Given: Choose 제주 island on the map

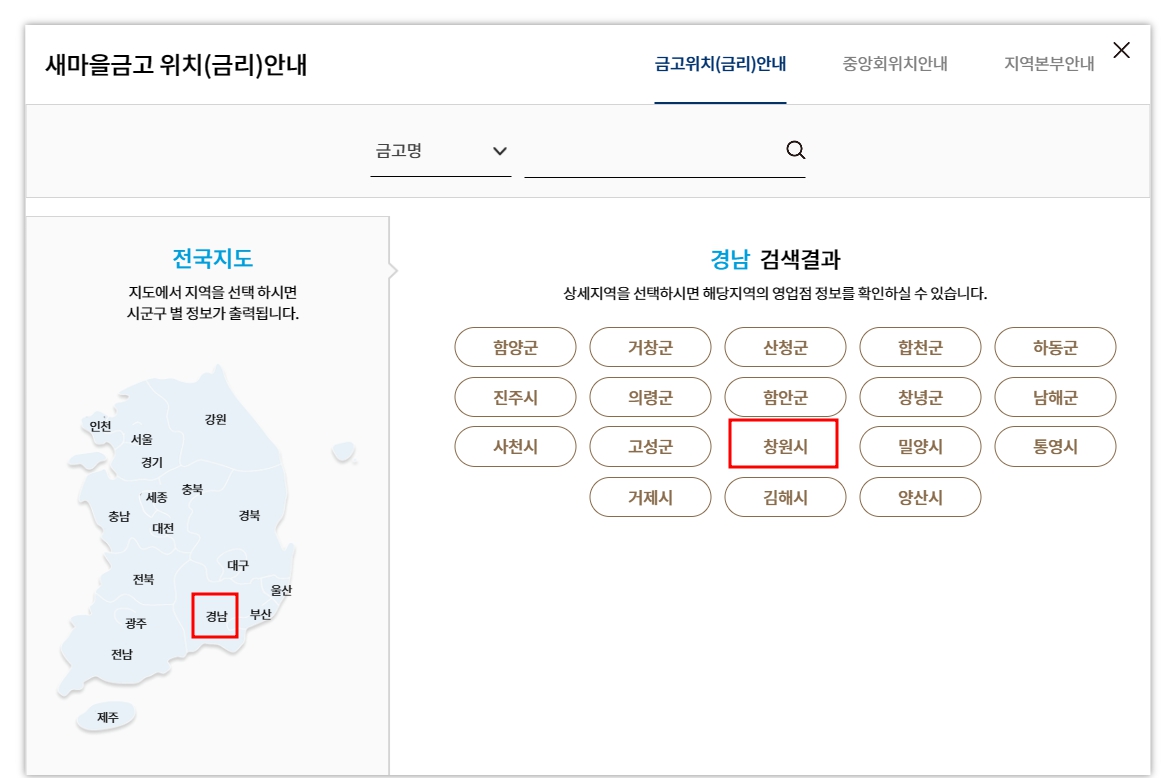Looking at the screenshot, I should 108,717.
